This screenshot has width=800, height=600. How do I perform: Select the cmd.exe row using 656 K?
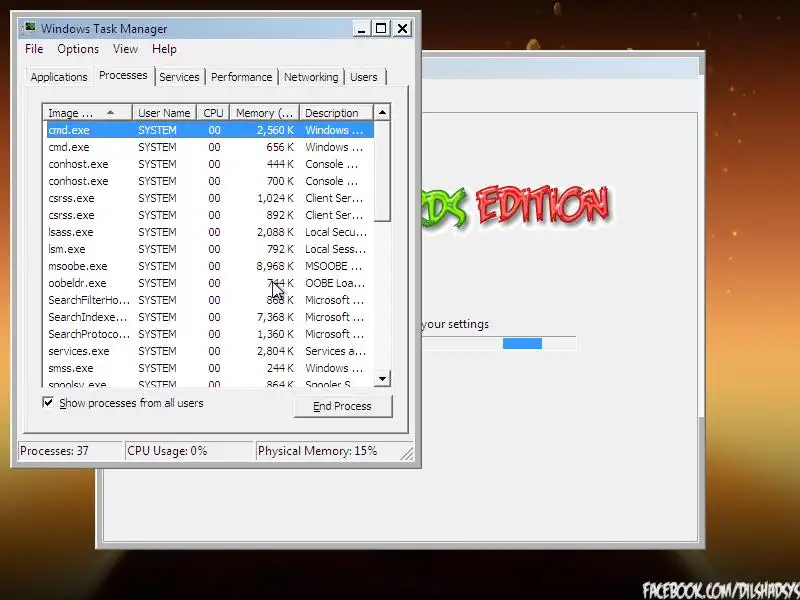coord(210,147)
